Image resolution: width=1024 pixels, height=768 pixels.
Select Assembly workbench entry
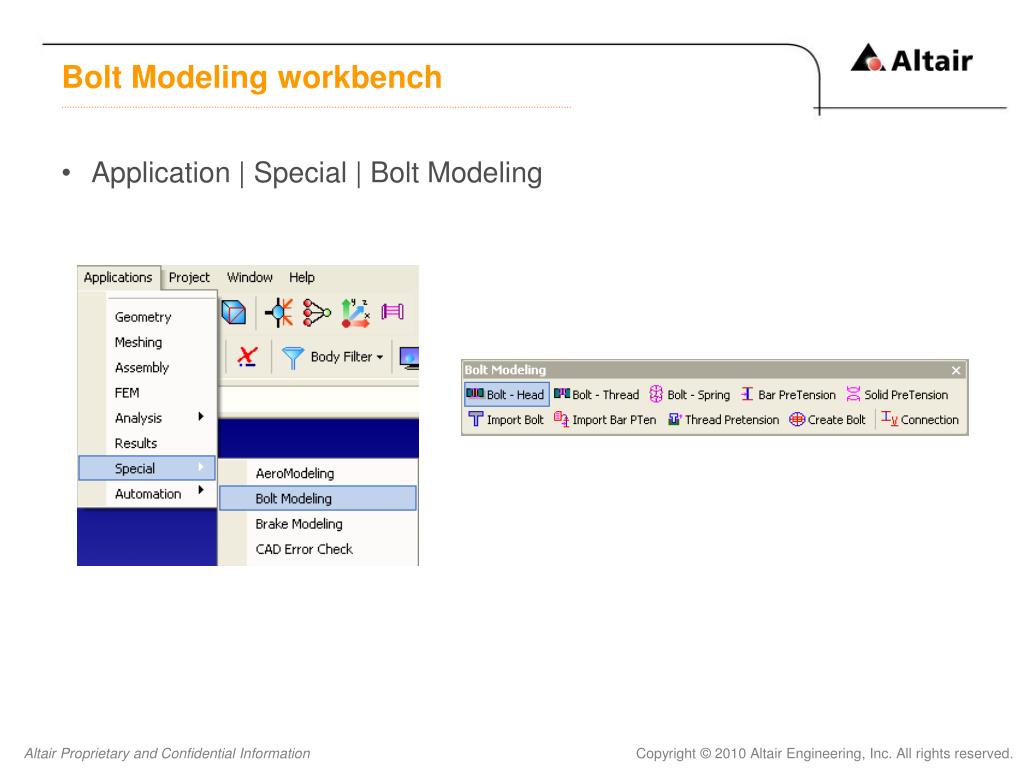click(142, 368)
